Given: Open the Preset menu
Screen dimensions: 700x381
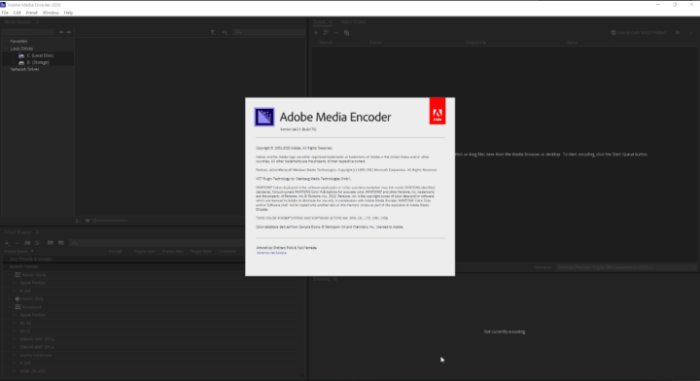Looking at the screenshot, I should [31, 13].
